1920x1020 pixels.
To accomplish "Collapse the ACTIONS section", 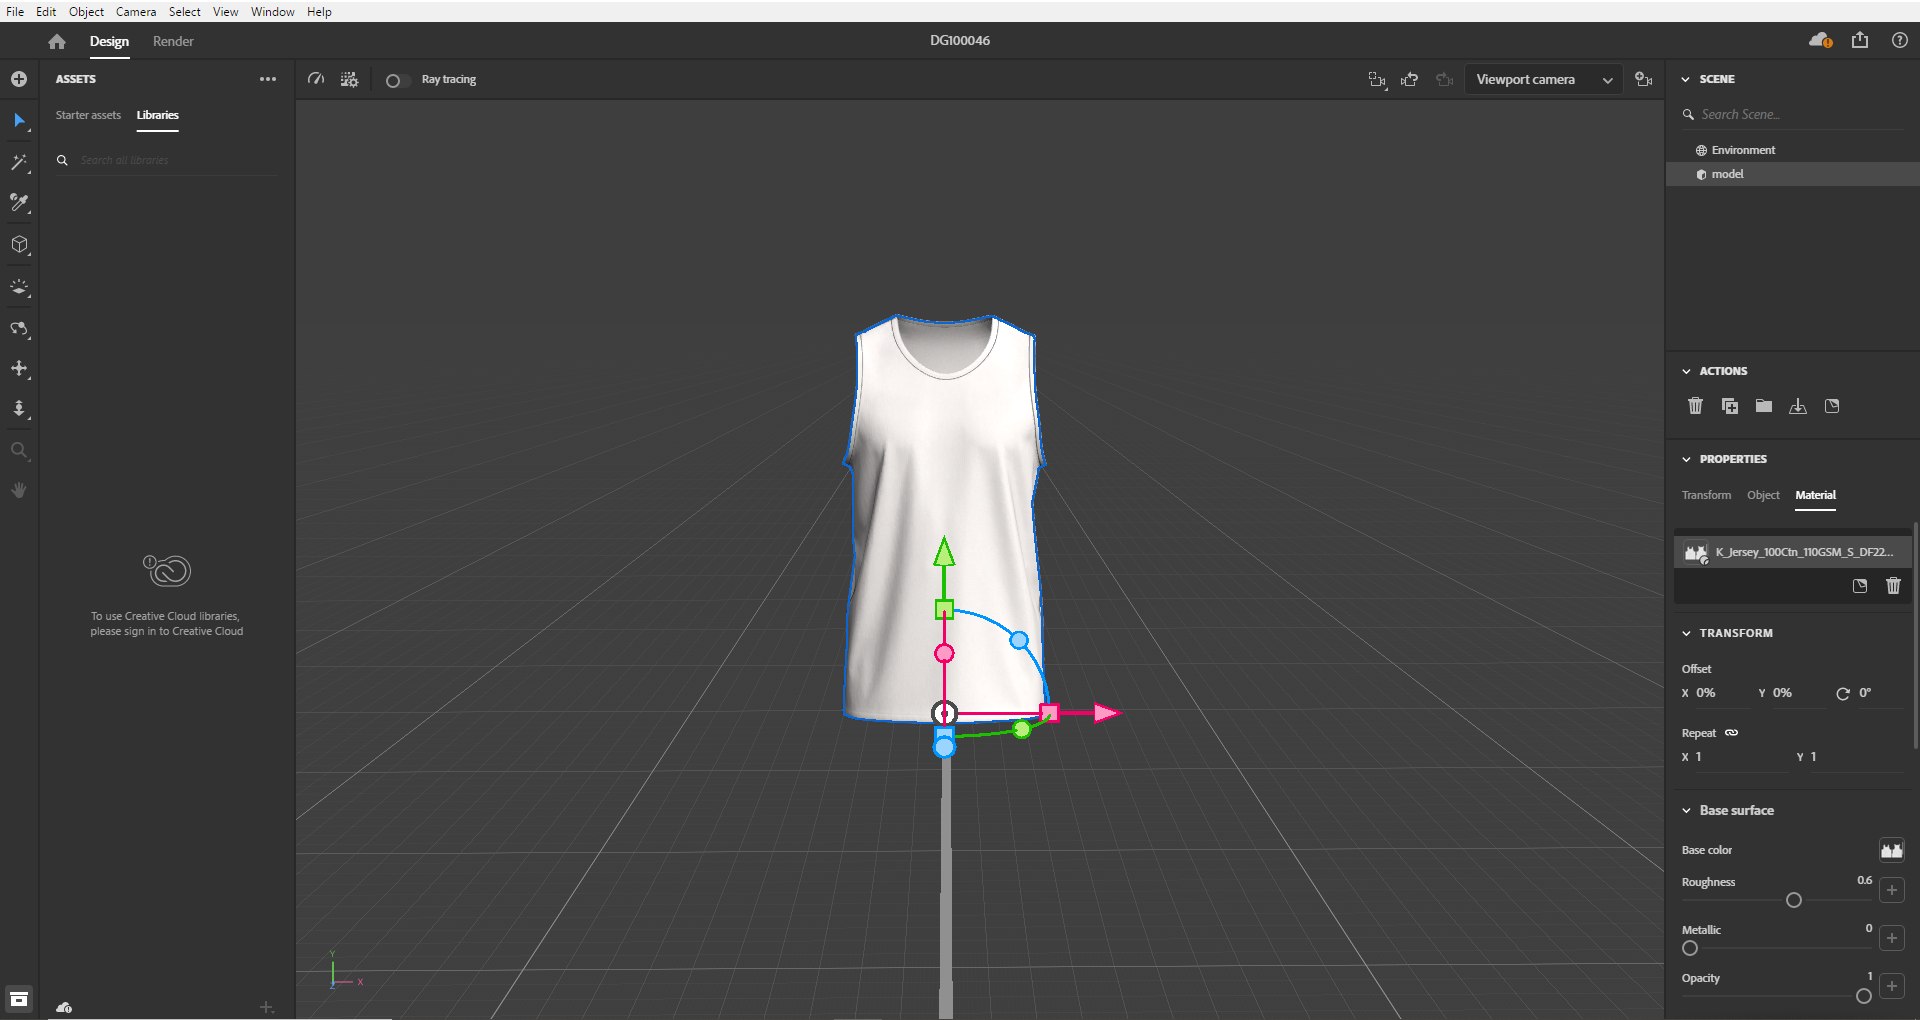I will tap(1686, 371).
